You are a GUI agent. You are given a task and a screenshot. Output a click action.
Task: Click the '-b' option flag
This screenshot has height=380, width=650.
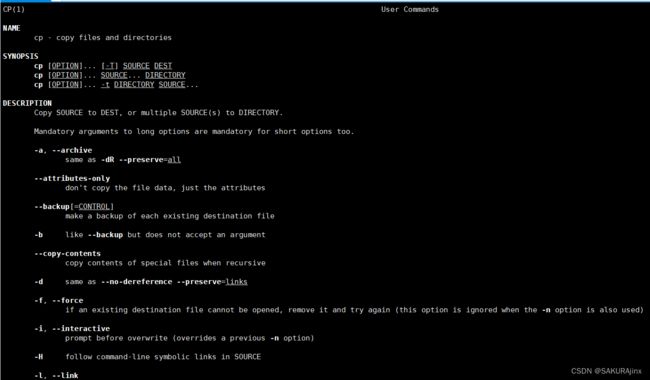pos(39,235)
